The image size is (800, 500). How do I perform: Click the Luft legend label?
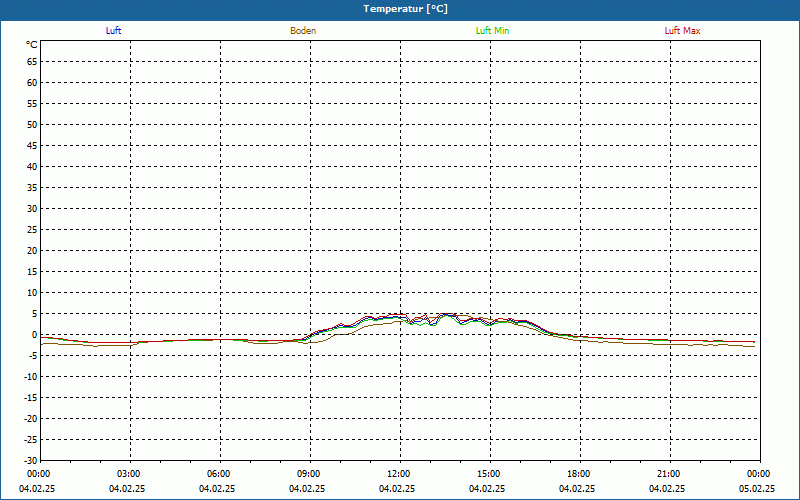tap(113, 31)
